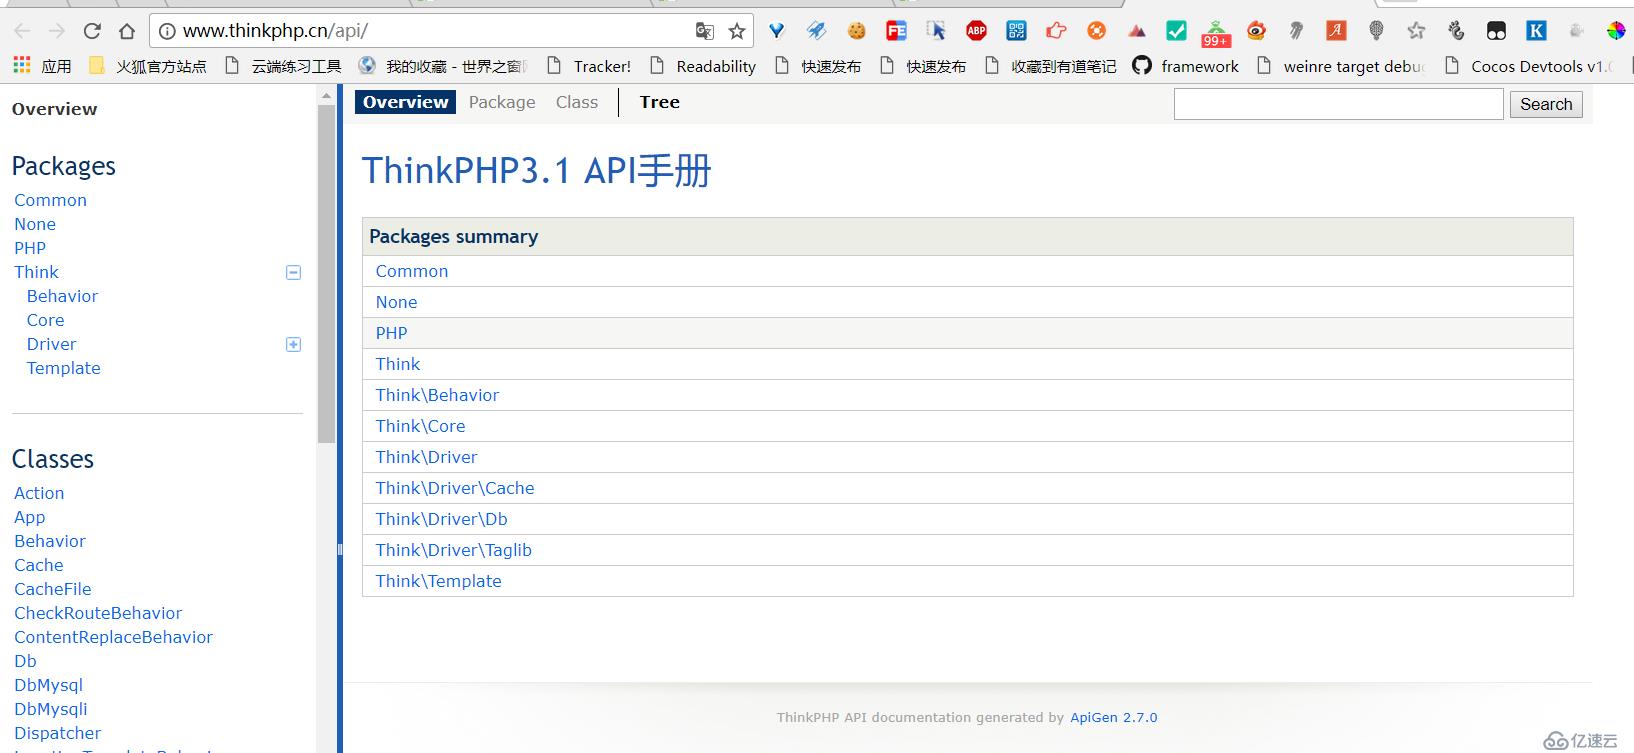The width and height of the screenshot is (1634, 753).
Task: Switch to the Package tab
Action: click(502, 102)
